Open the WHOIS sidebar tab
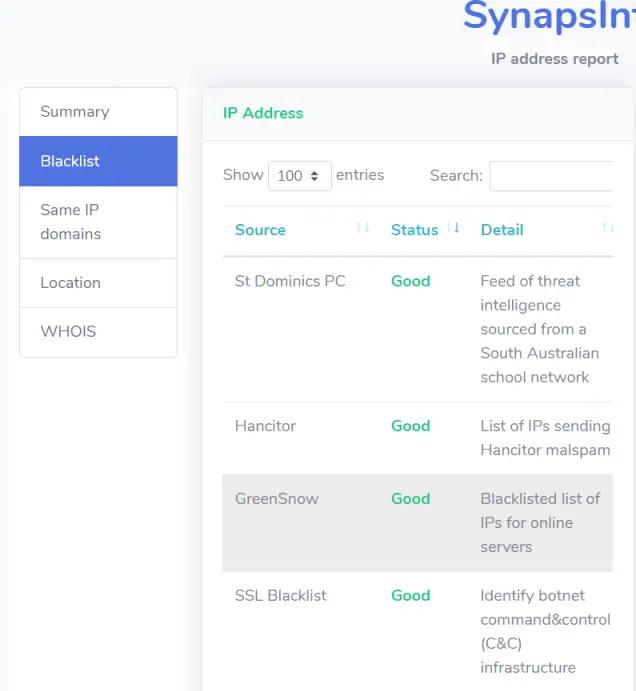Viewport: 636px width, 691px height. pos(98,332)
